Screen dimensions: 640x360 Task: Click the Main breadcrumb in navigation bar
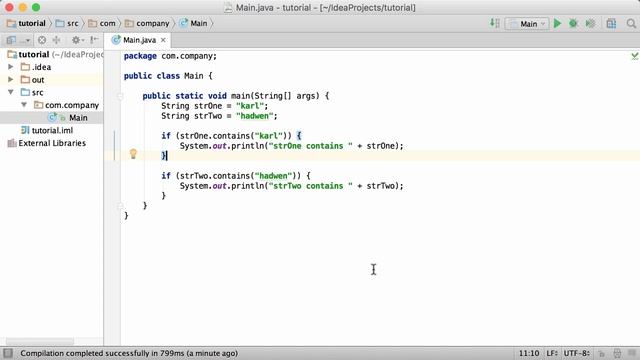194,24
